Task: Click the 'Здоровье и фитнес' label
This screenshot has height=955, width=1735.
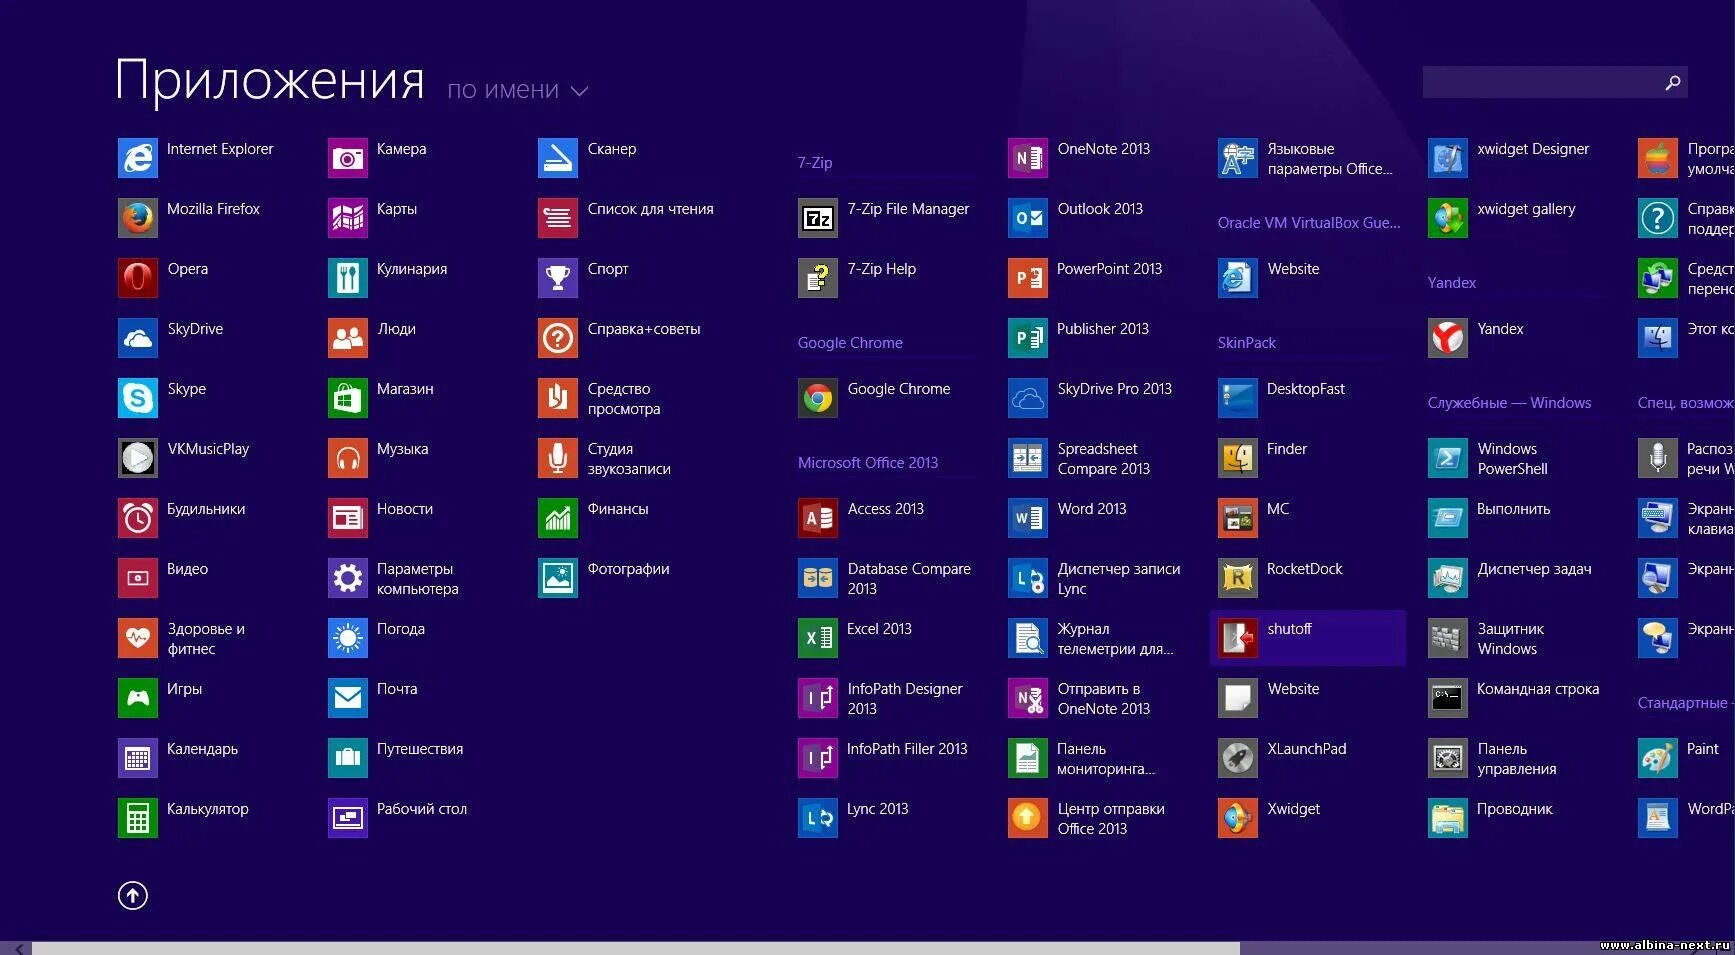Action: (206, 639)
